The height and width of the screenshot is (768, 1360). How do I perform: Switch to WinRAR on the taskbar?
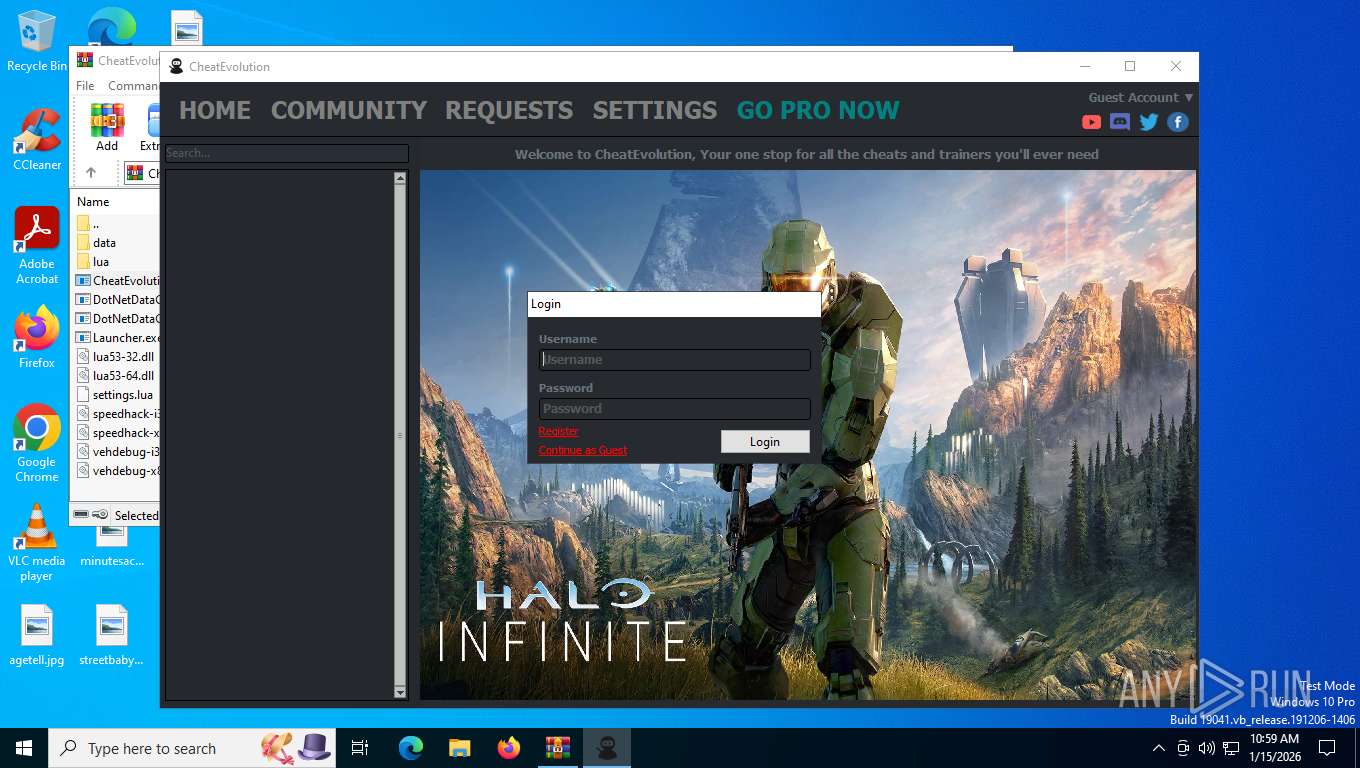point(557,748)
